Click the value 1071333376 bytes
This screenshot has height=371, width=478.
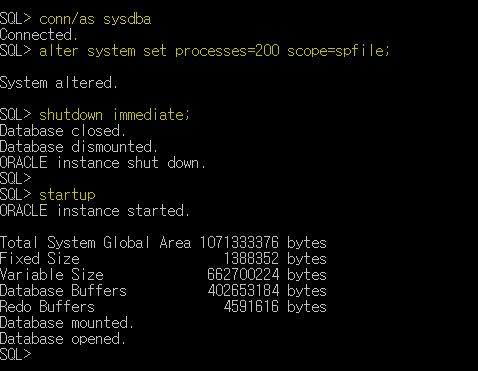click(263, 243)
